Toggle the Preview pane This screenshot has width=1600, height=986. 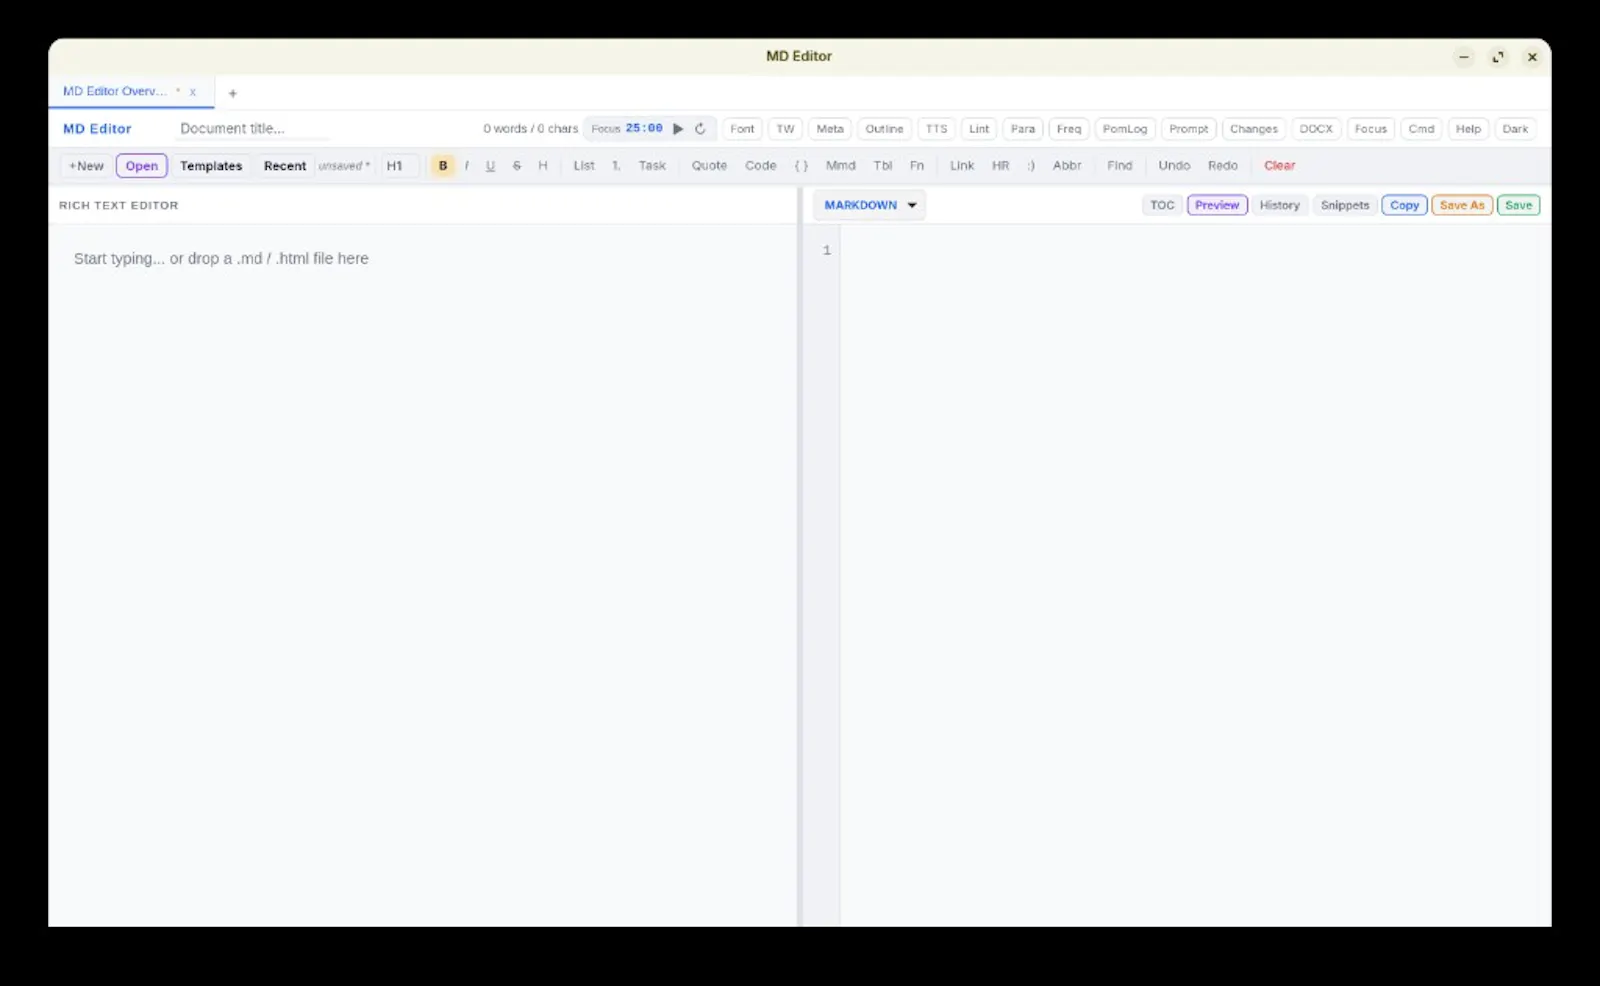tap(1217, 205)
